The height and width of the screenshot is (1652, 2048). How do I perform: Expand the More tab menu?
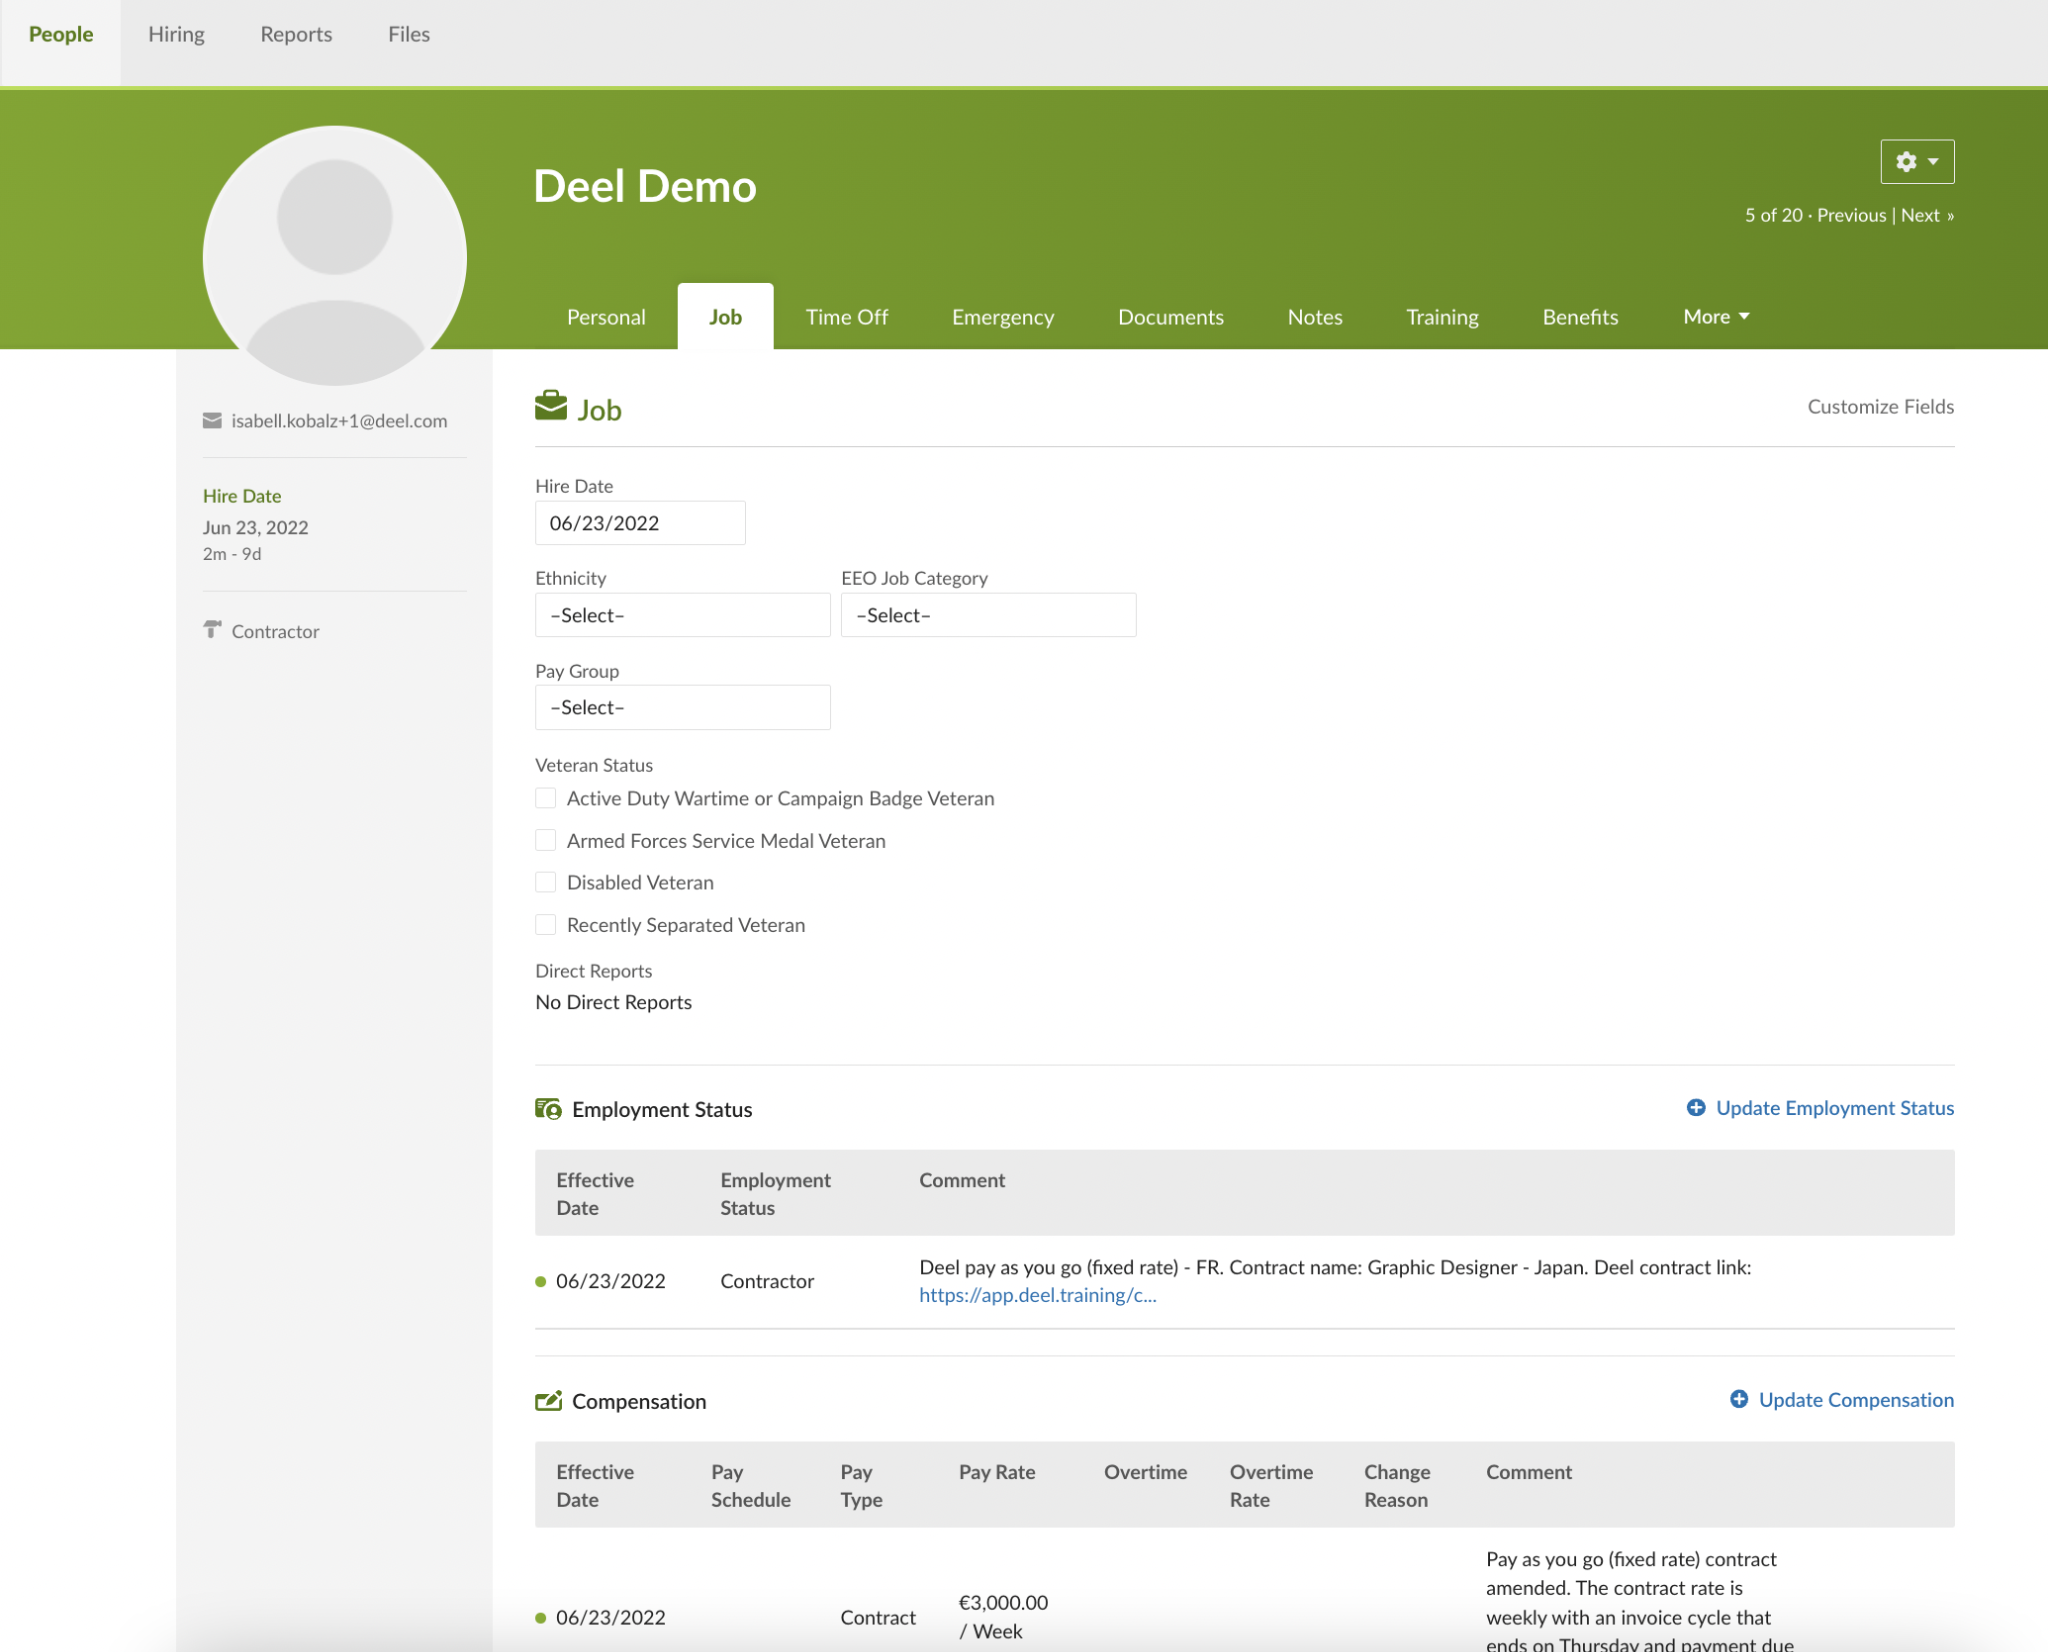click(x=1716, y=317)
